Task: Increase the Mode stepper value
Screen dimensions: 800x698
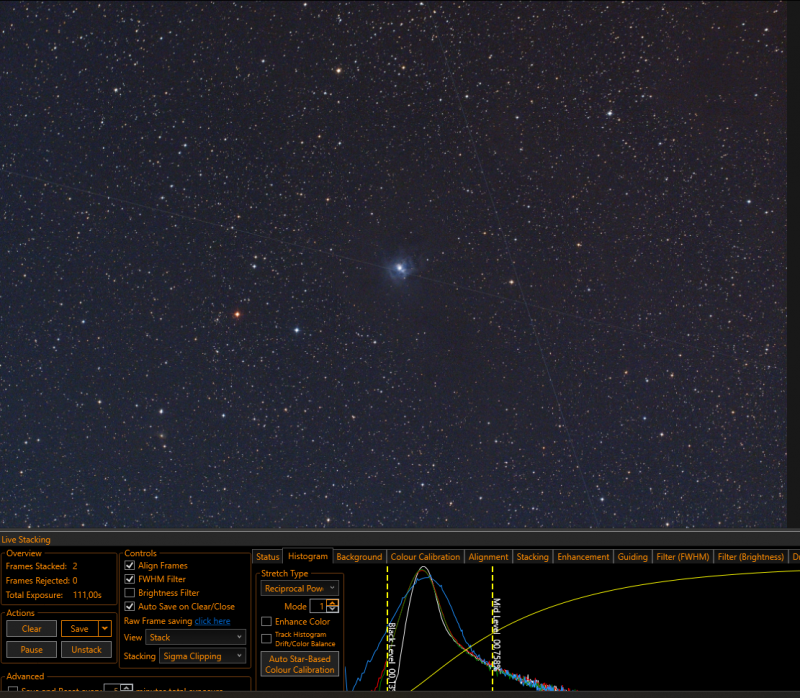Action: pos(333,603)
